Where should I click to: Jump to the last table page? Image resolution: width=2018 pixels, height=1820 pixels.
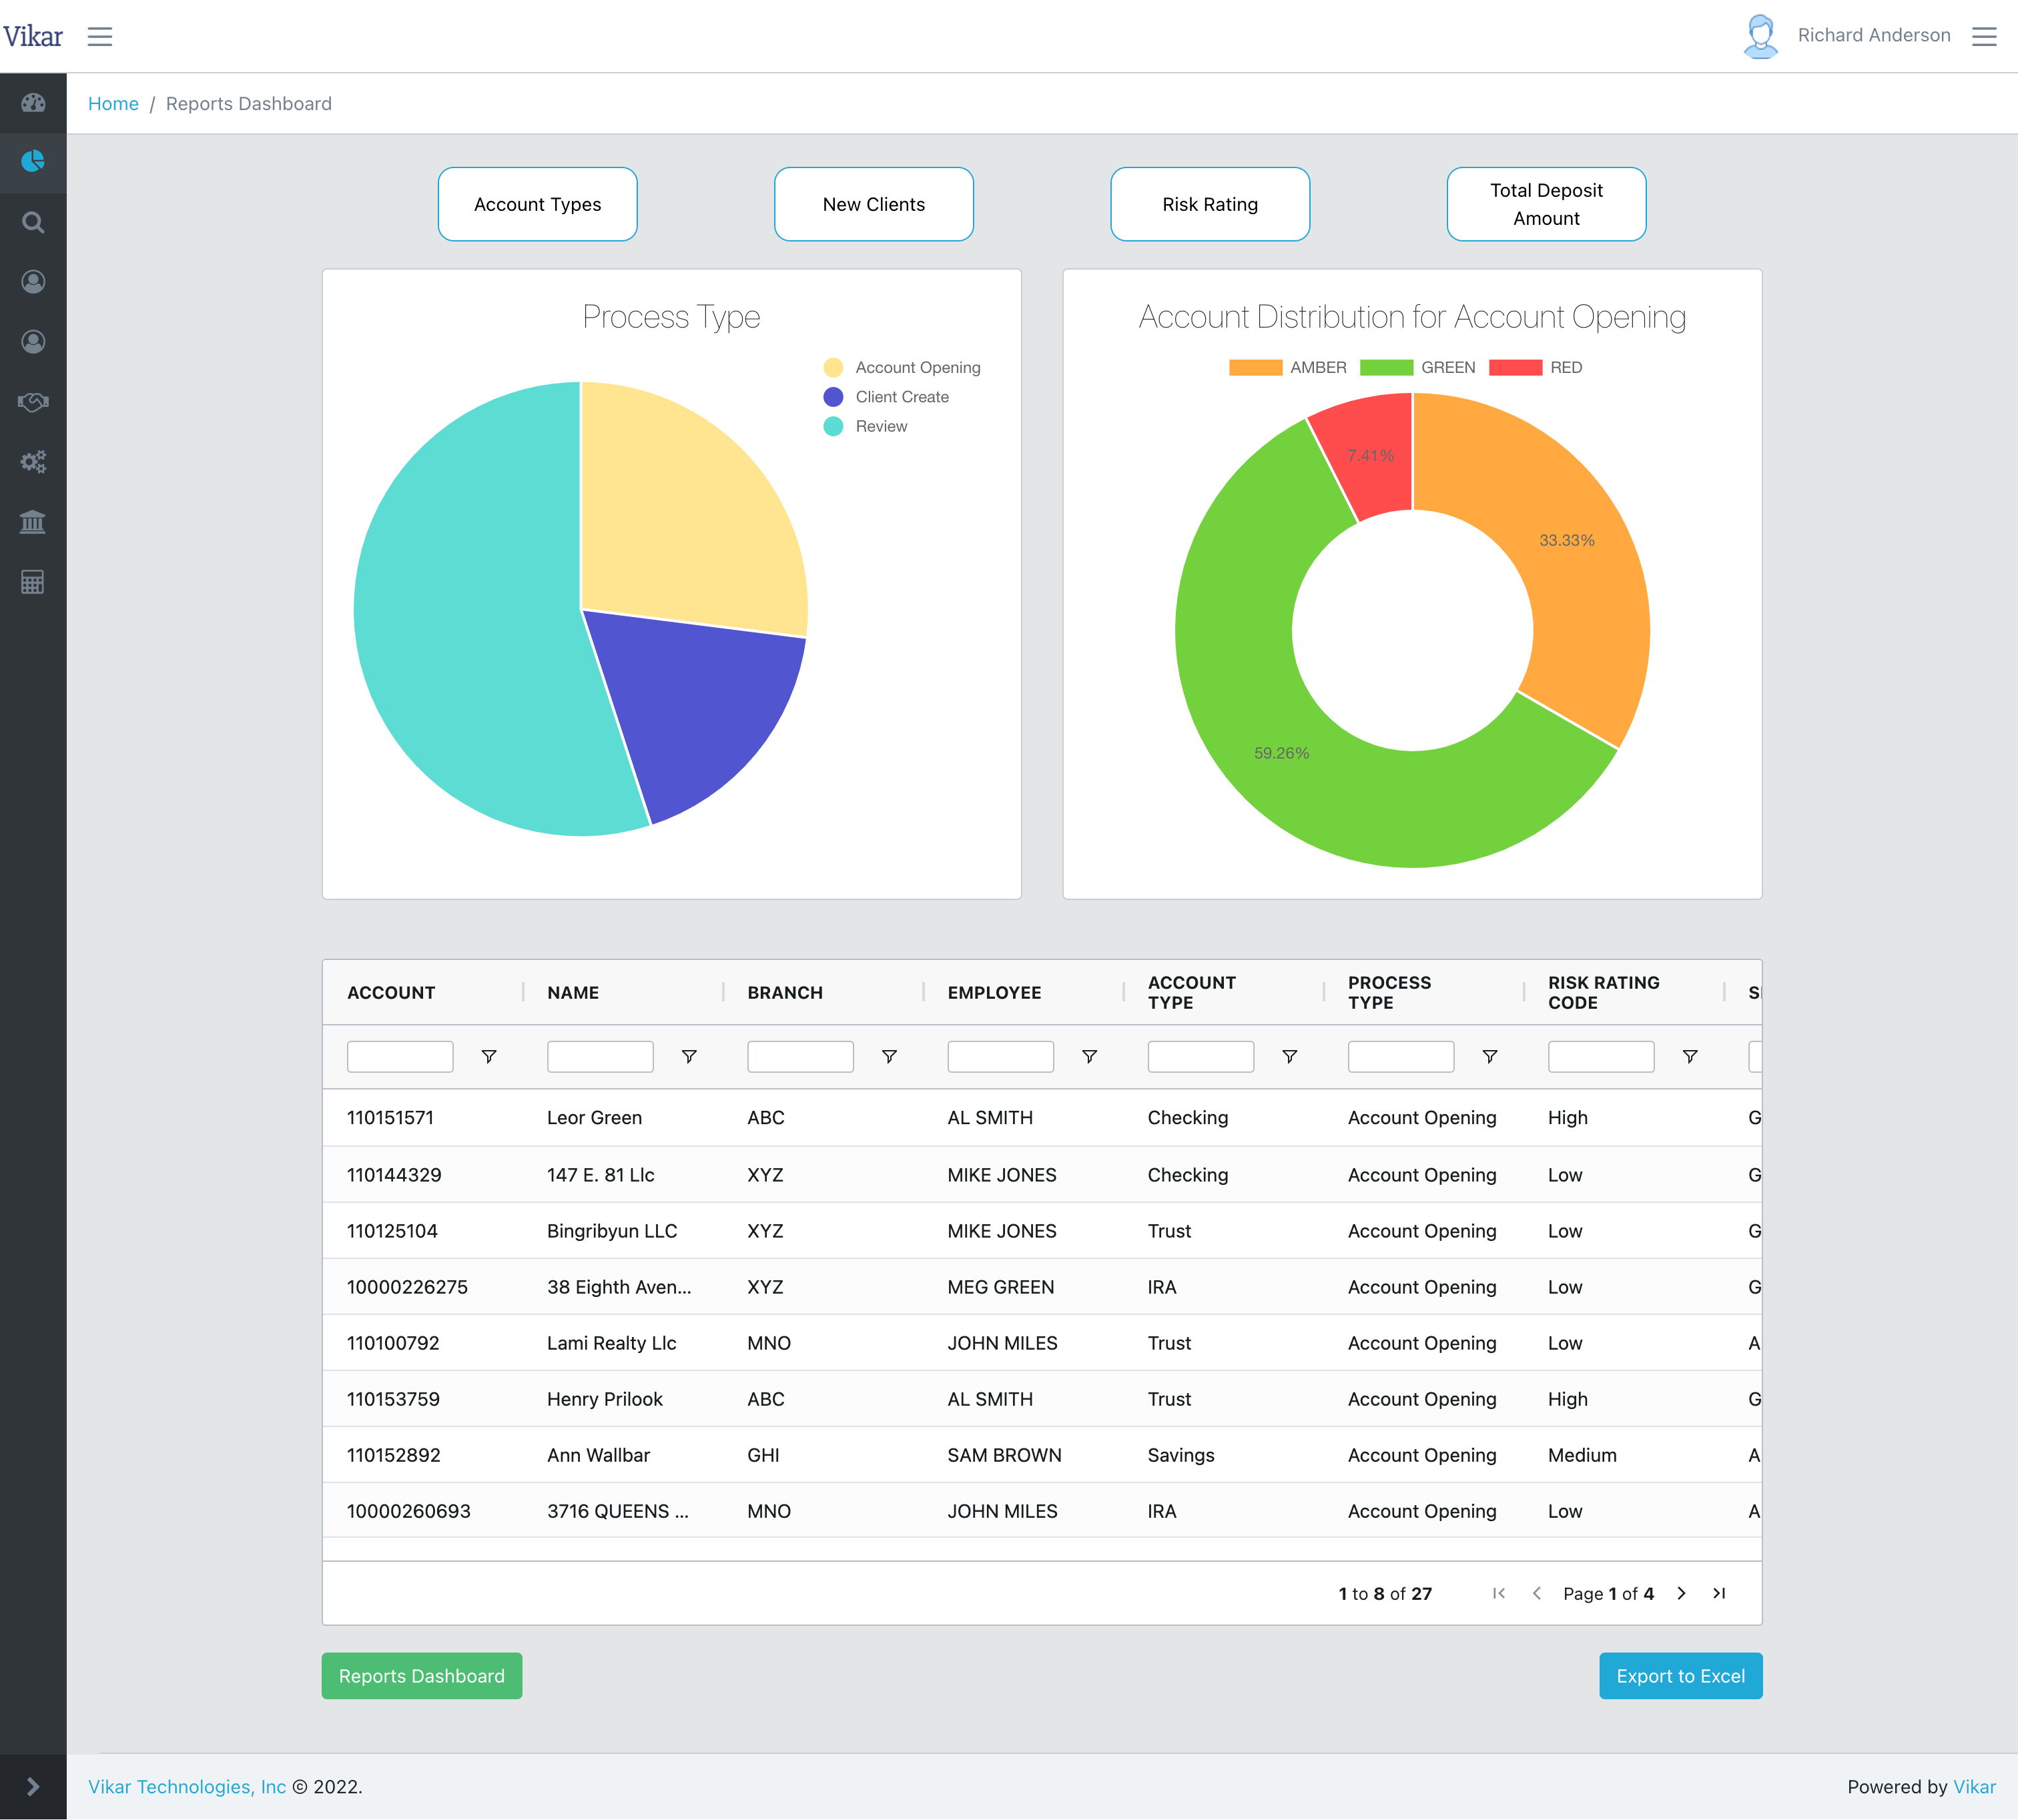click(1719, 1593)
